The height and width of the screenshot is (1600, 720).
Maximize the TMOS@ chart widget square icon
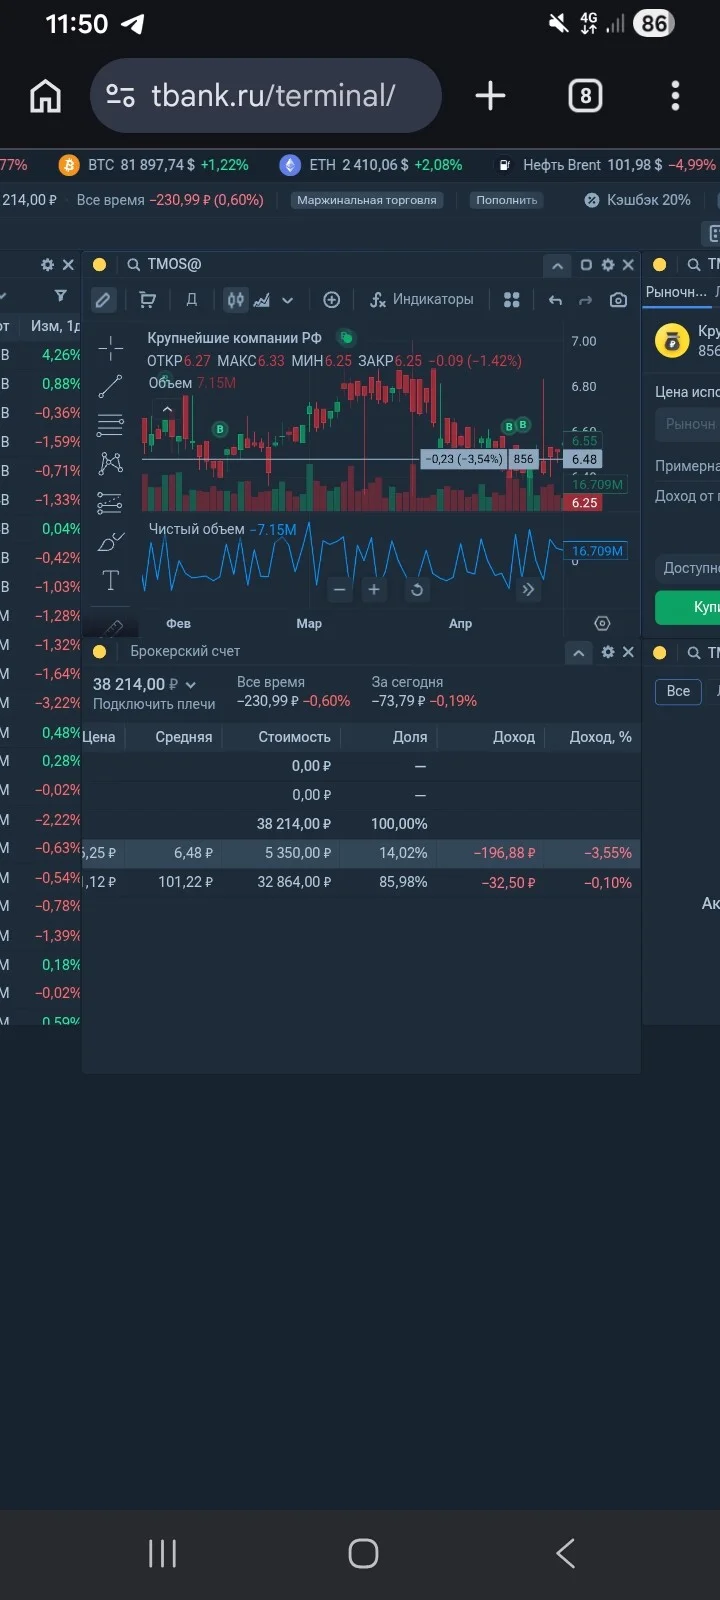[x=586, y=265]
